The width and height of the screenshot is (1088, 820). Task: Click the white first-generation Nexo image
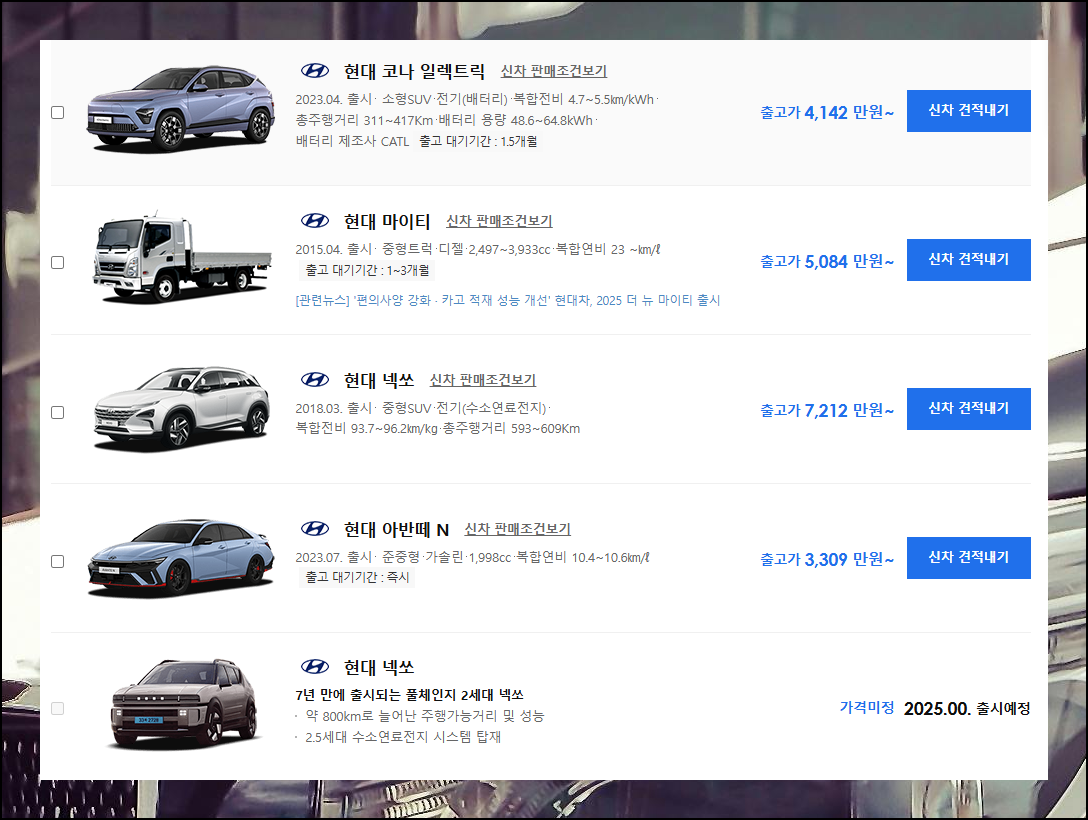pos(182,409)
